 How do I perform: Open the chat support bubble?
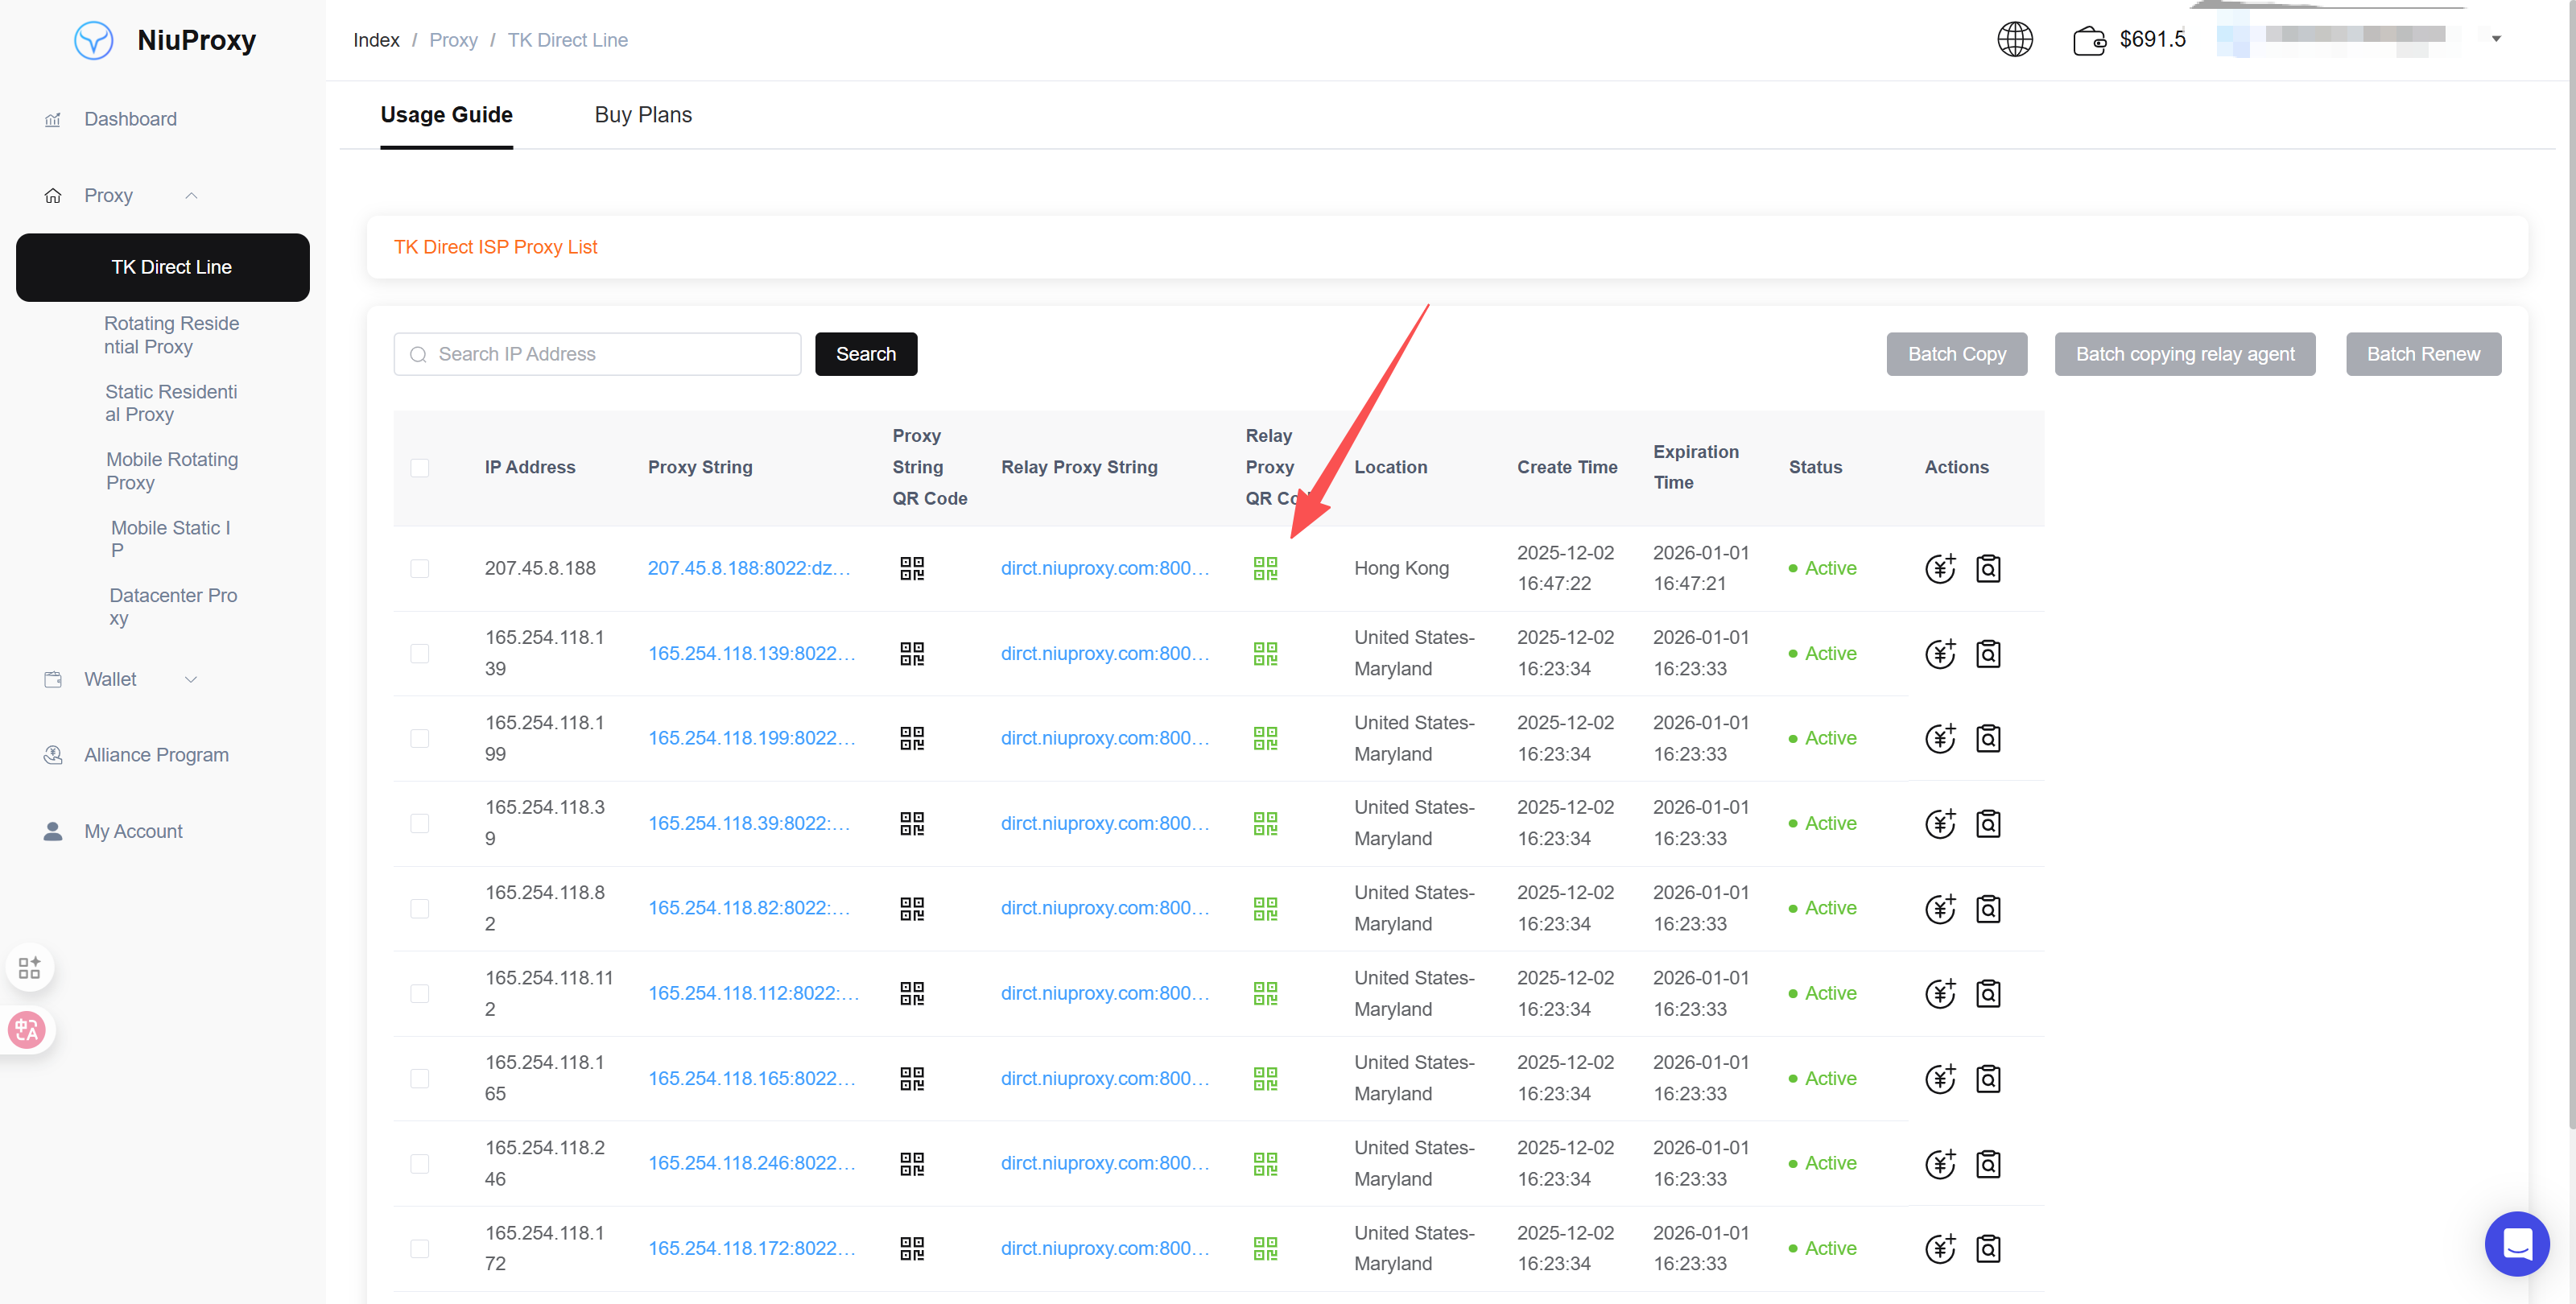pos(2517,1243)
